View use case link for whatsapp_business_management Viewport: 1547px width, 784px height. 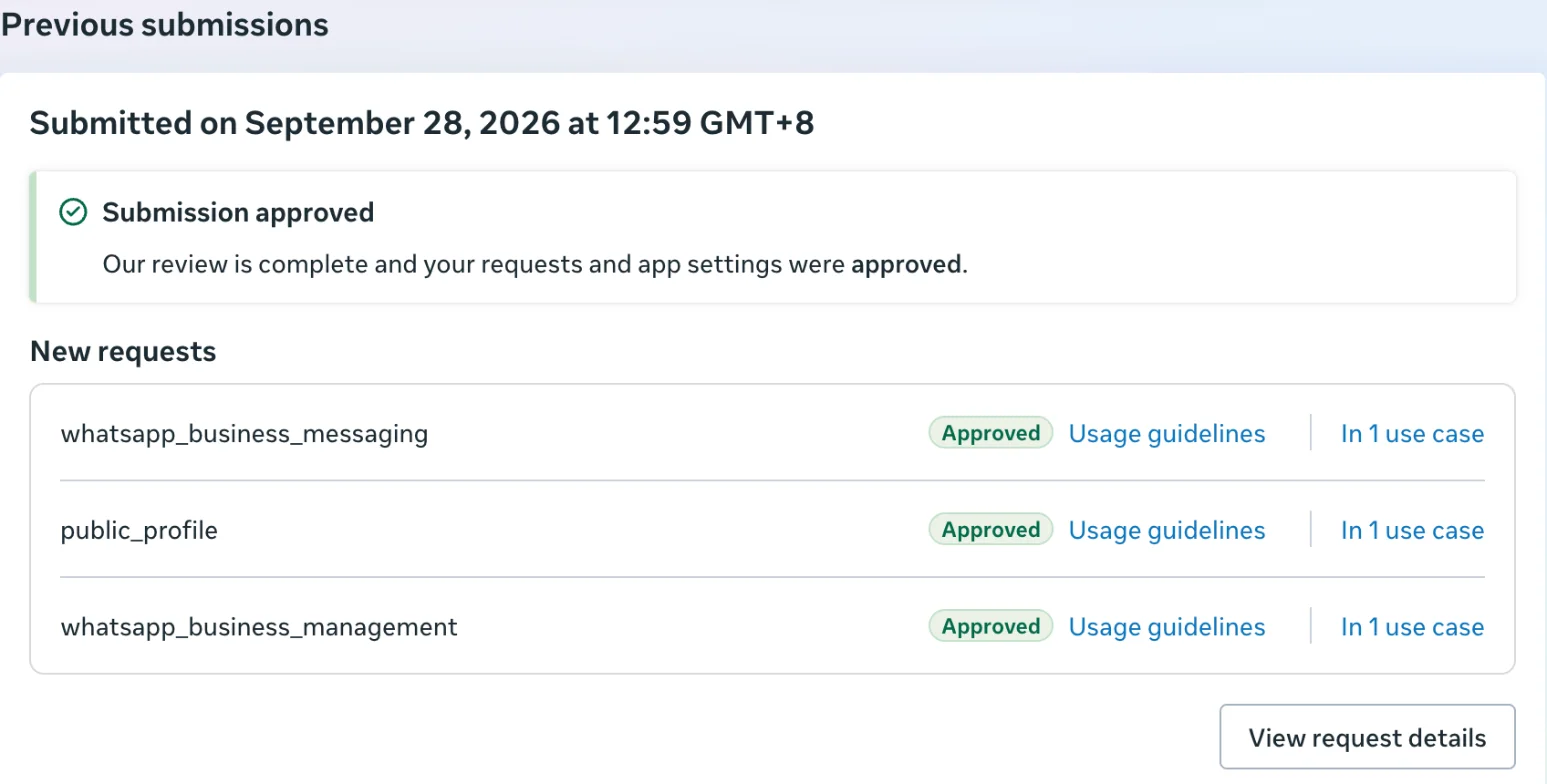coord(1412,627)
